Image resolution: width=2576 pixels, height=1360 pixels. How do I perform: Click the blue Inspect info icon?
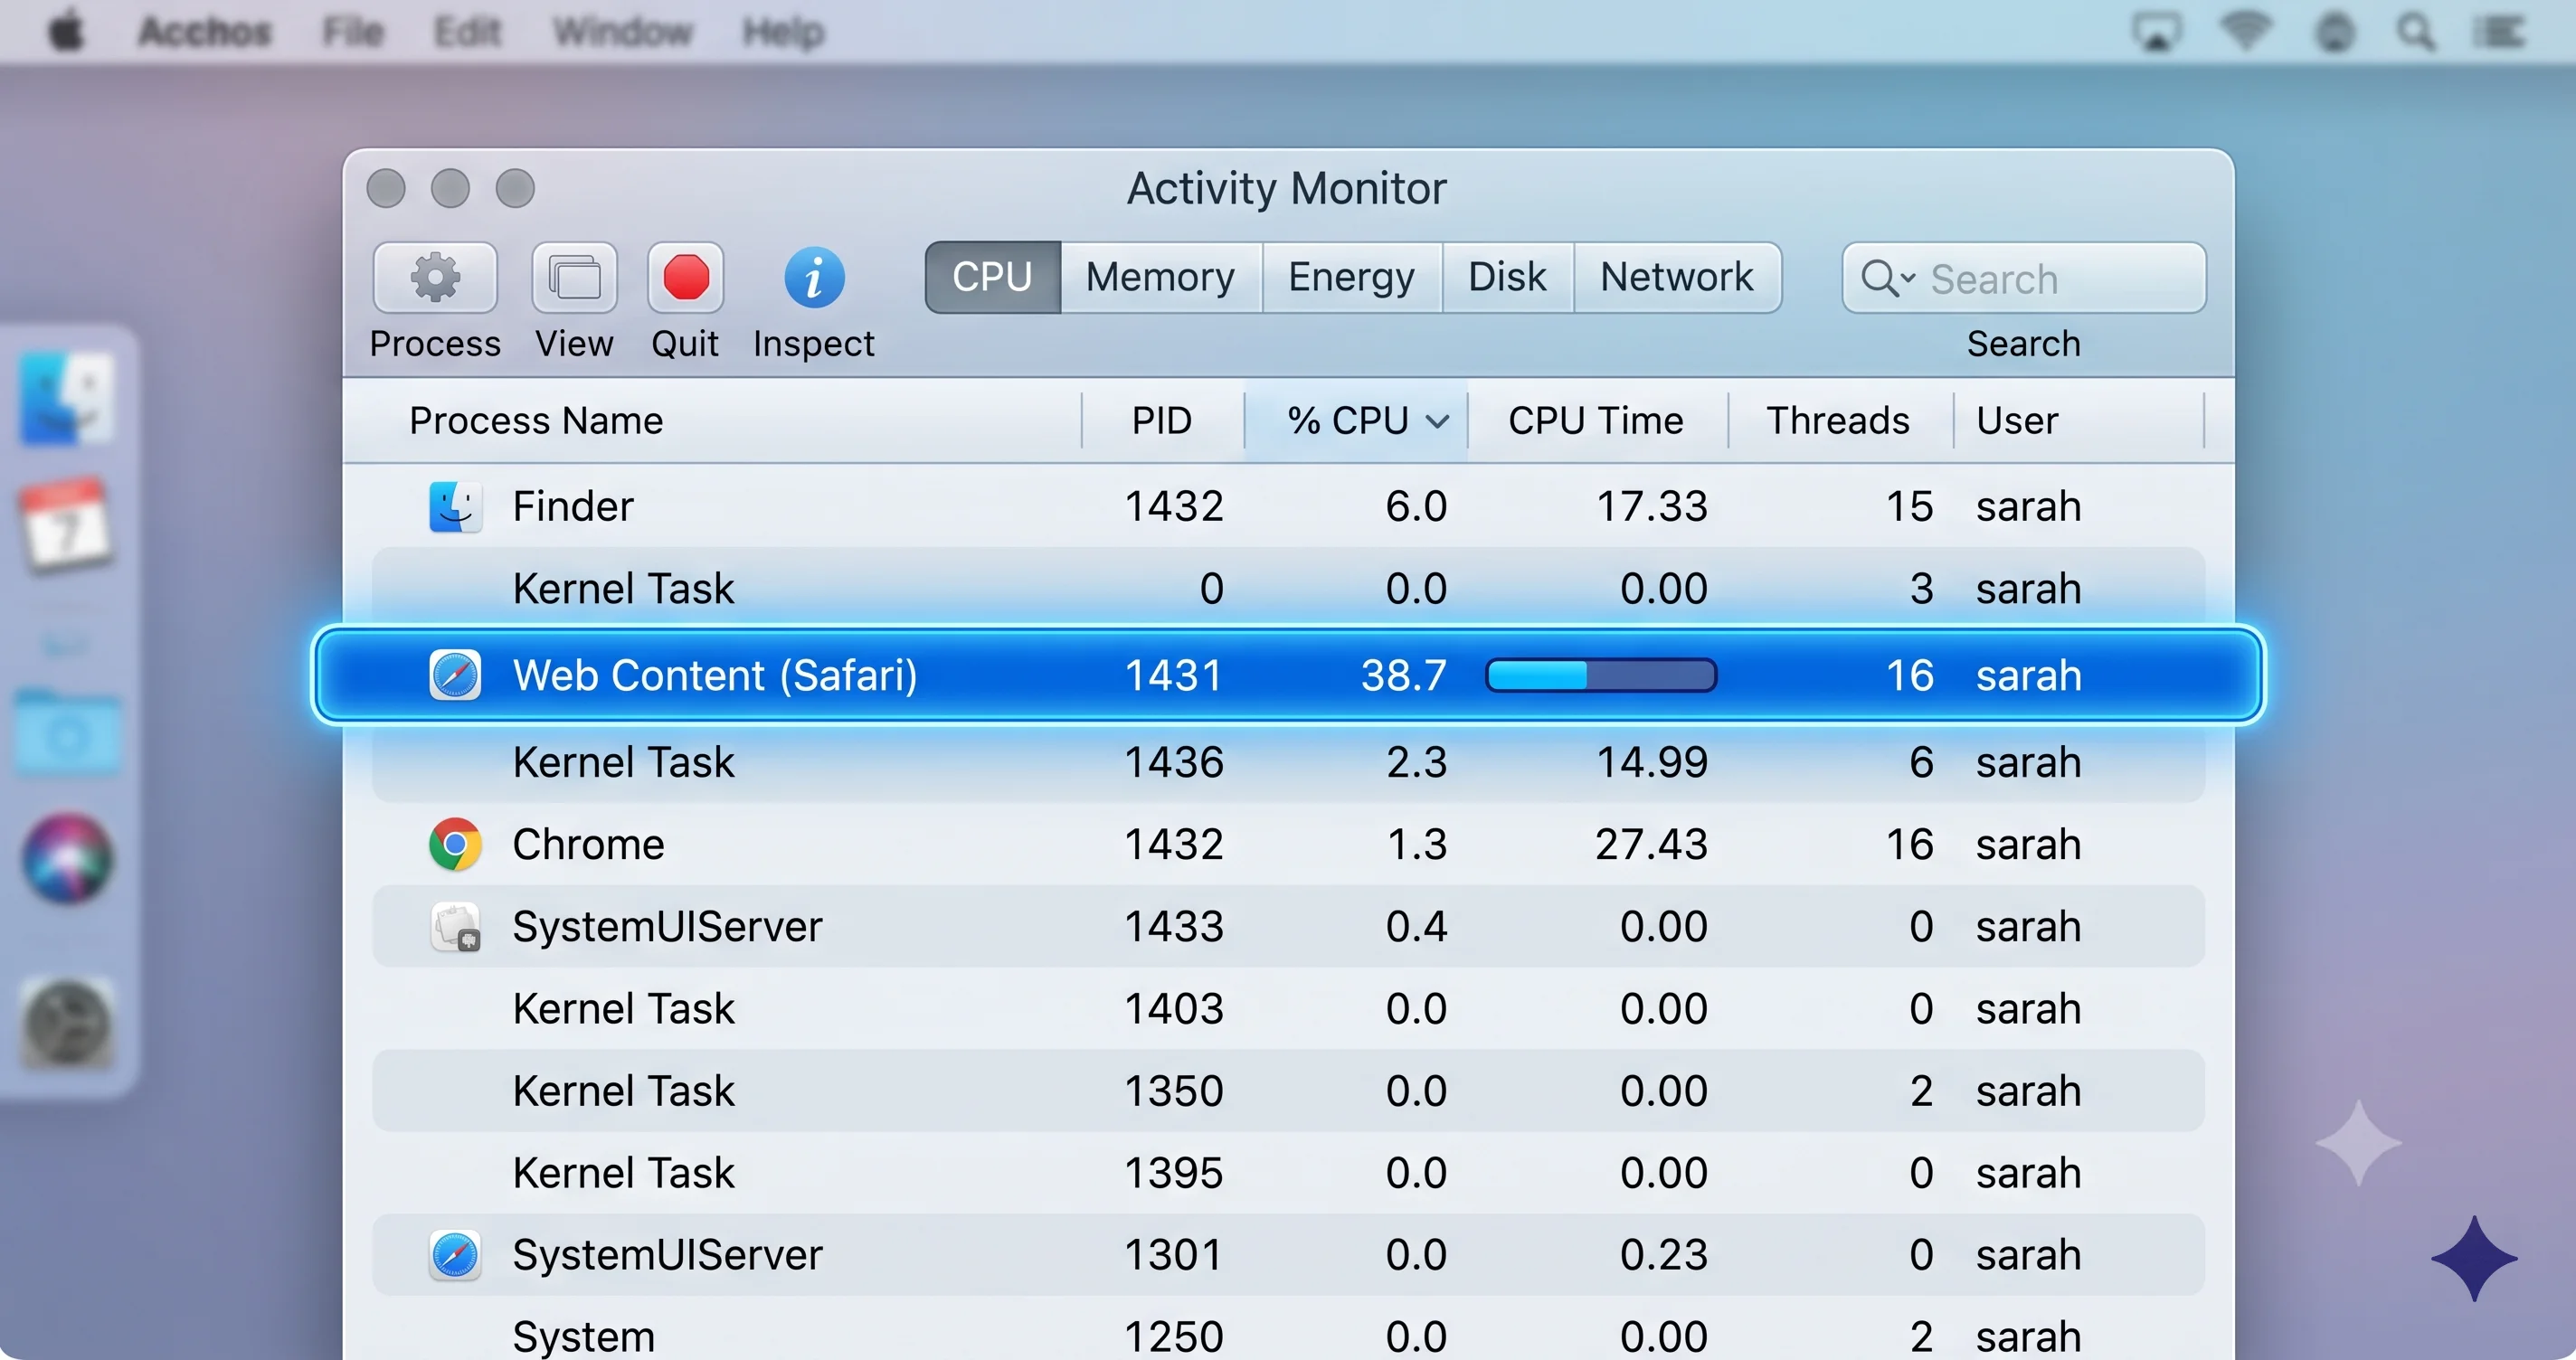click(814, 278)
